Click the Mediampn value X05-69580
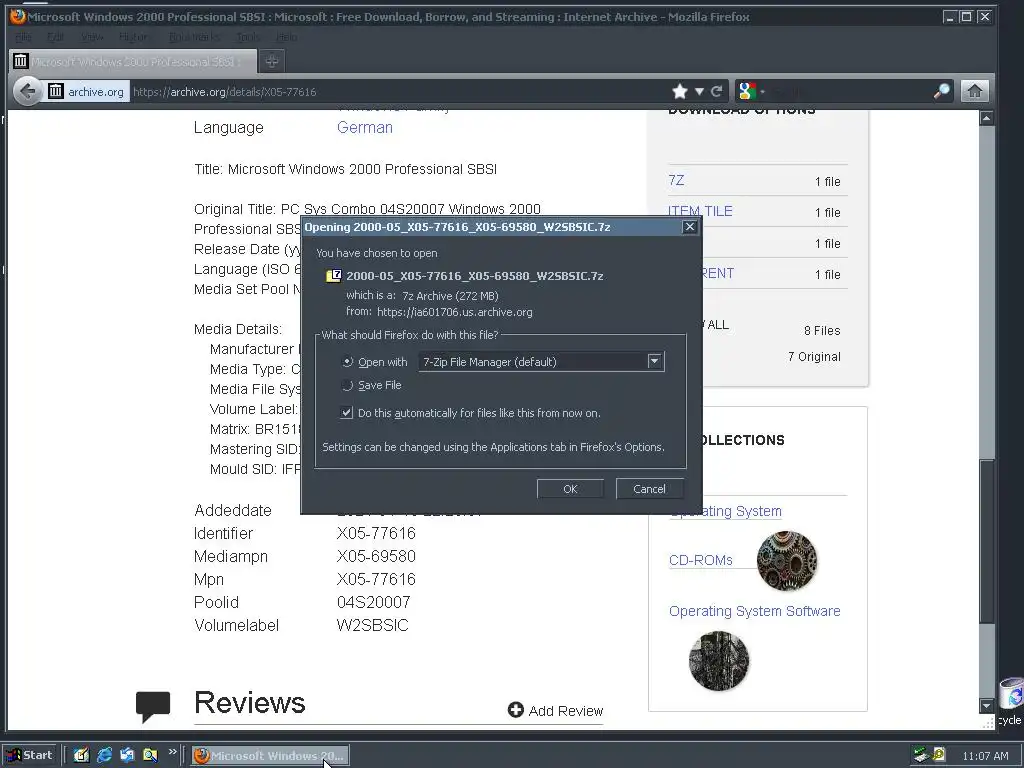The height and width of the screenshot is (768, 1024). (376, 556)
